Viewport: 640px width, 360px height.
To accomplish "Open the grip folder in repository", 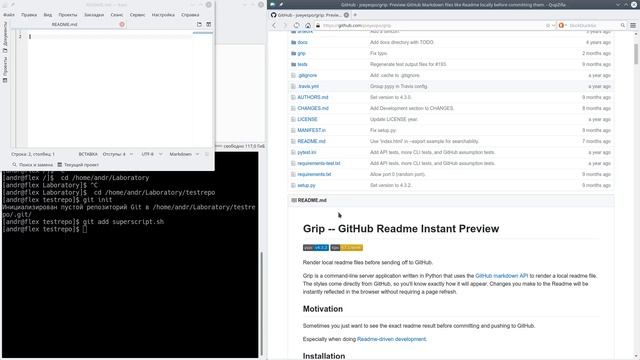I will tap(301, 53).
